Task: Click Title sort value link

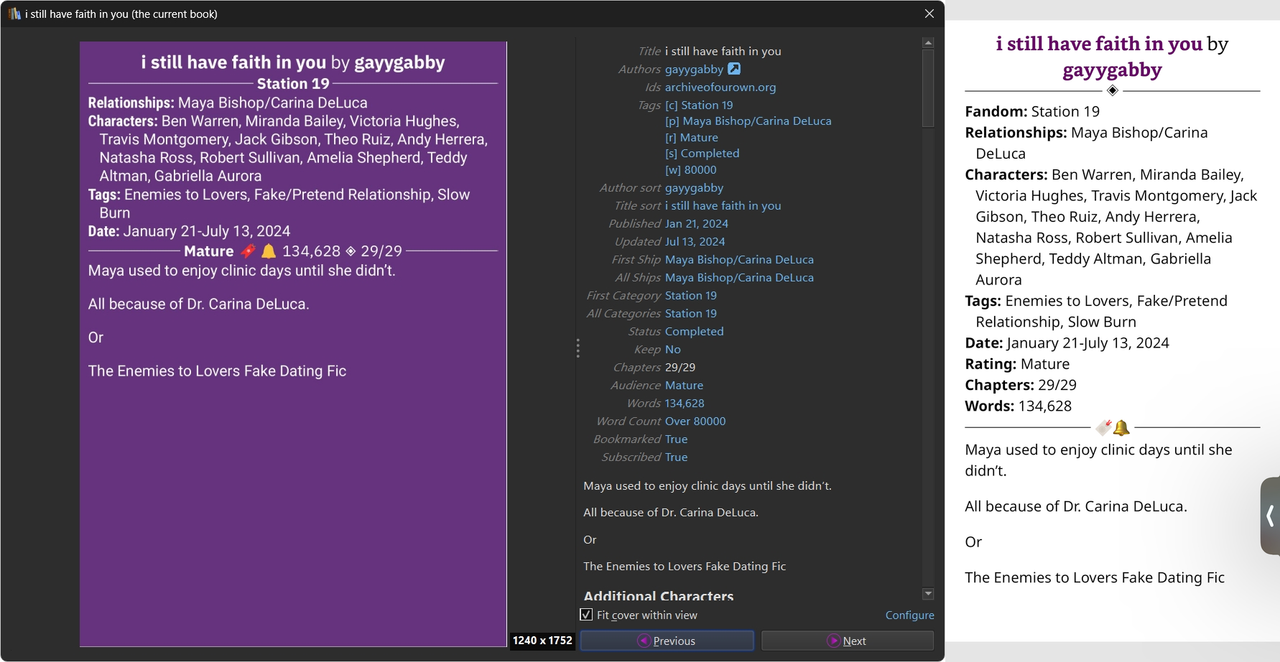Action: pyautogui.click(x=723, y=206)
